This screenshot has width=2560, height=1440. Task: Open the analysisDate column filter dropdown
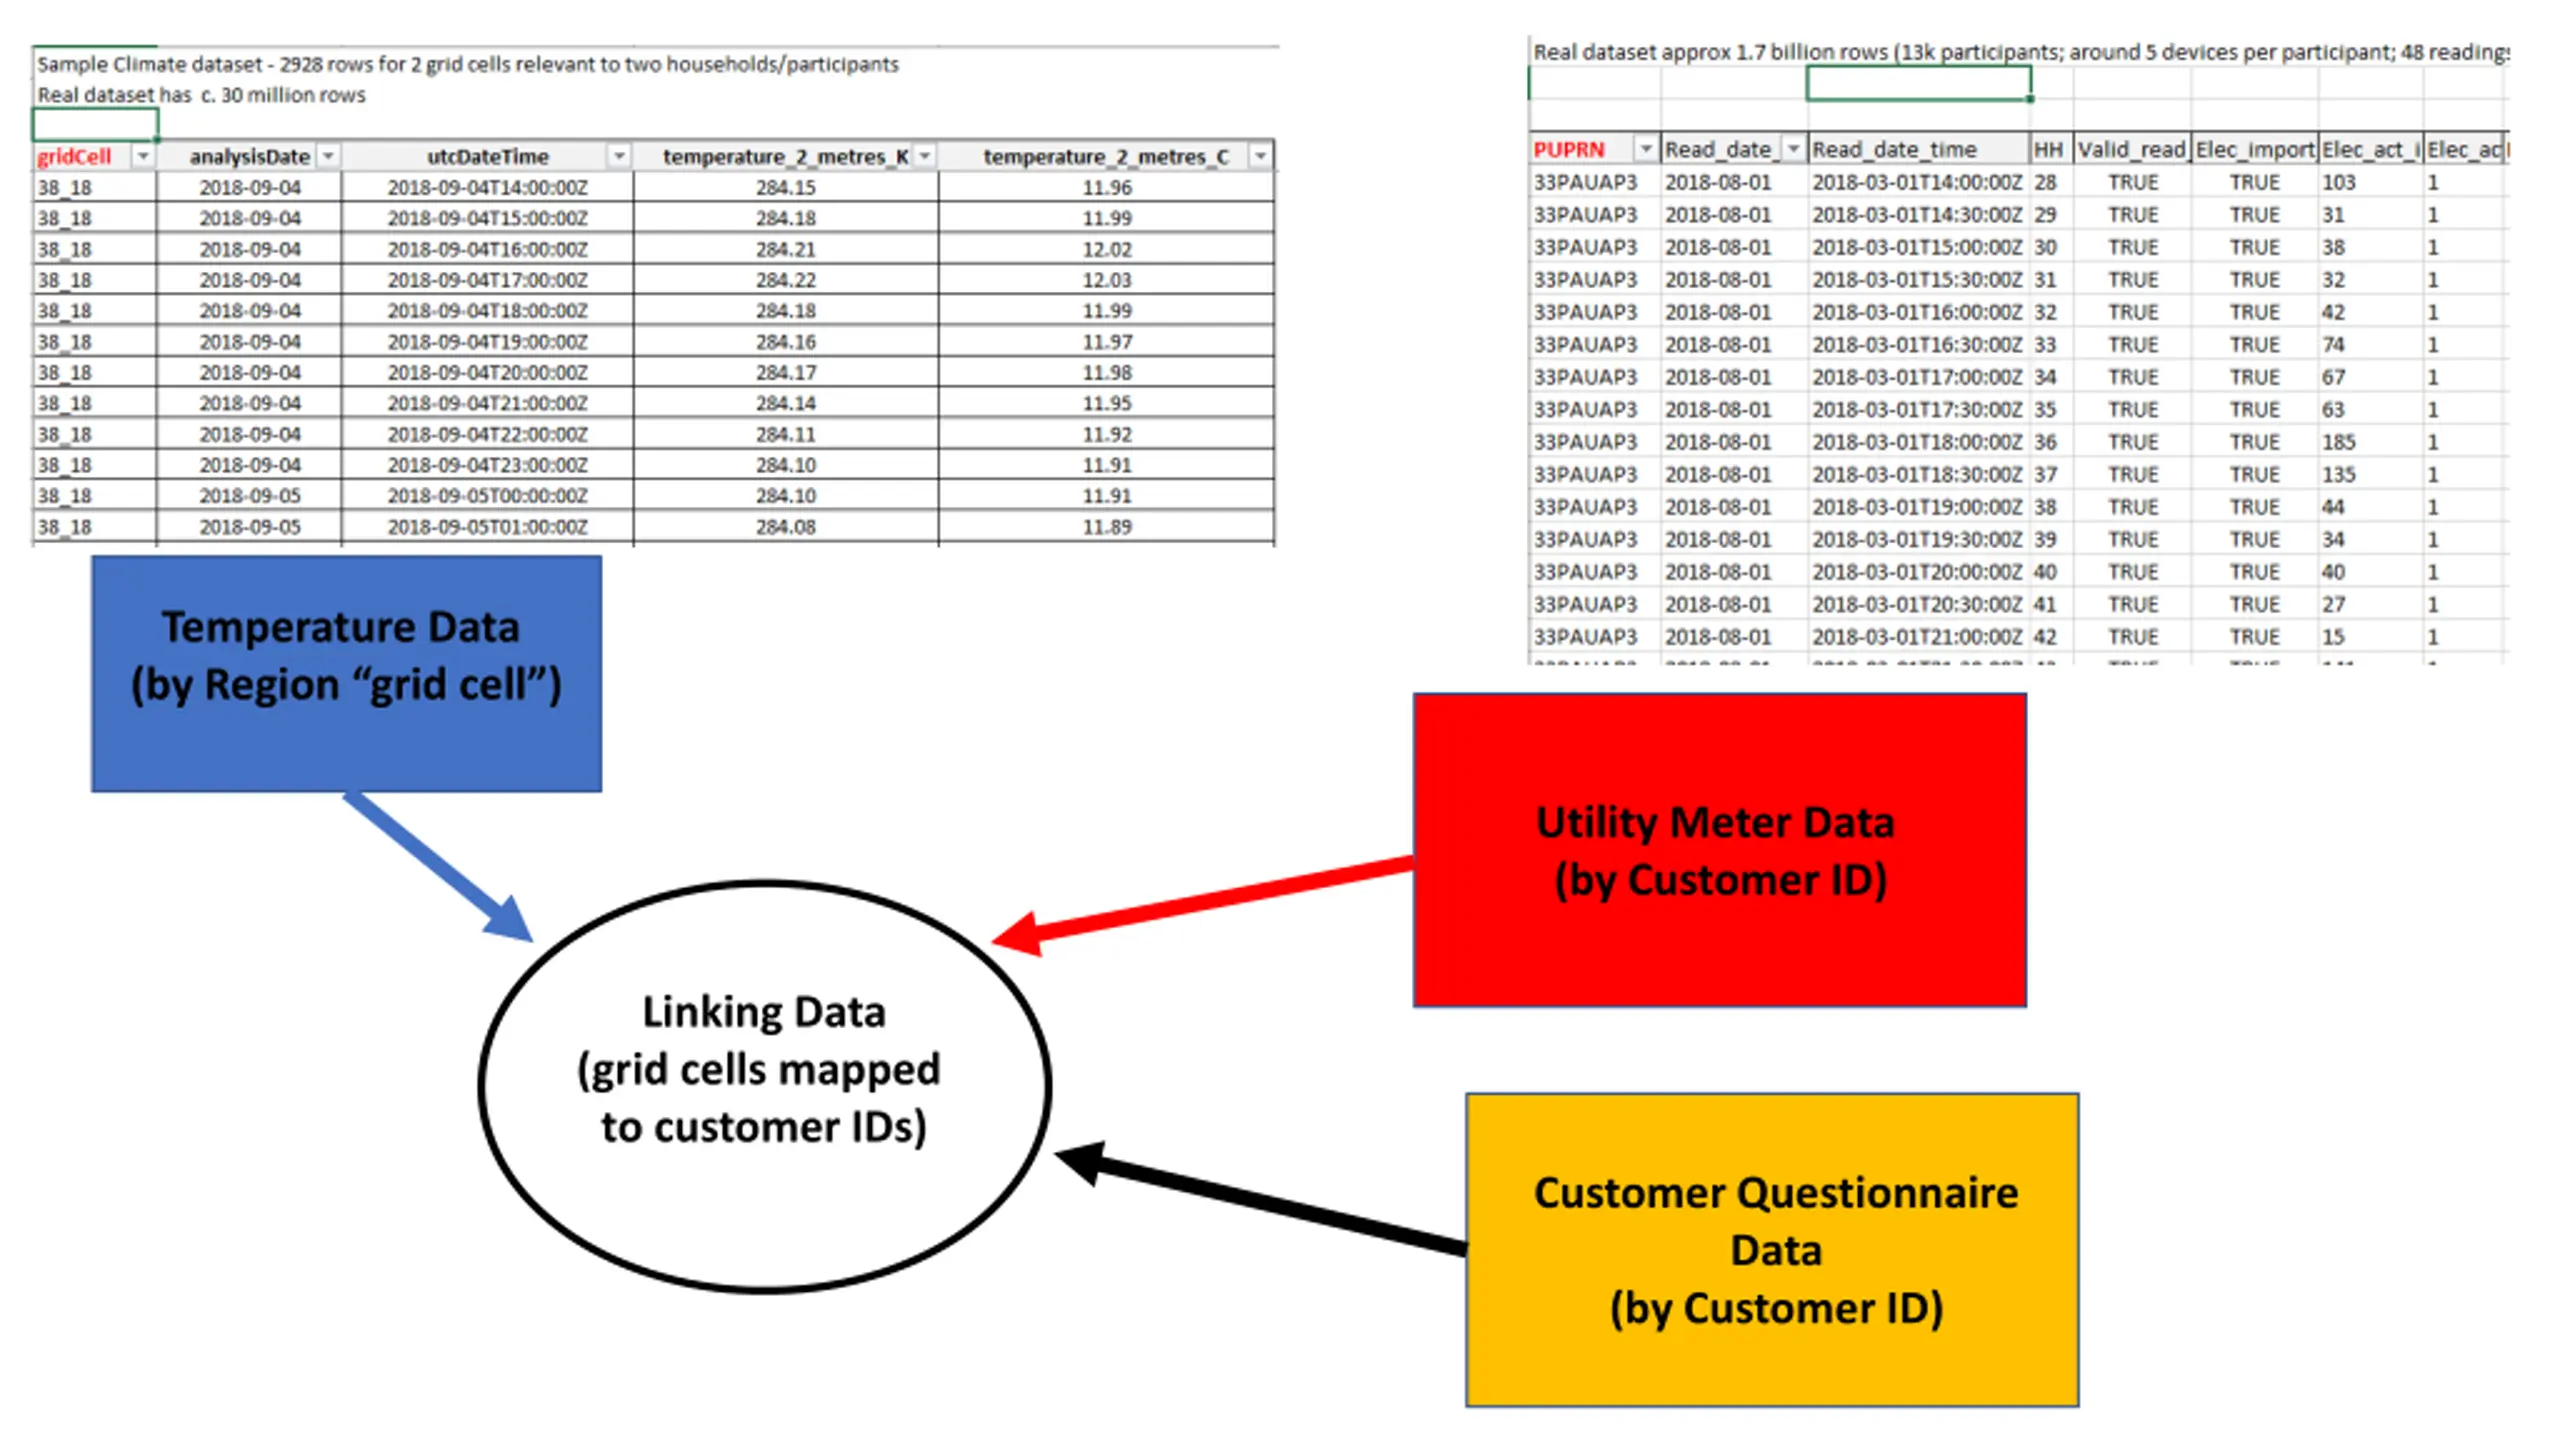tap(328, 156)
